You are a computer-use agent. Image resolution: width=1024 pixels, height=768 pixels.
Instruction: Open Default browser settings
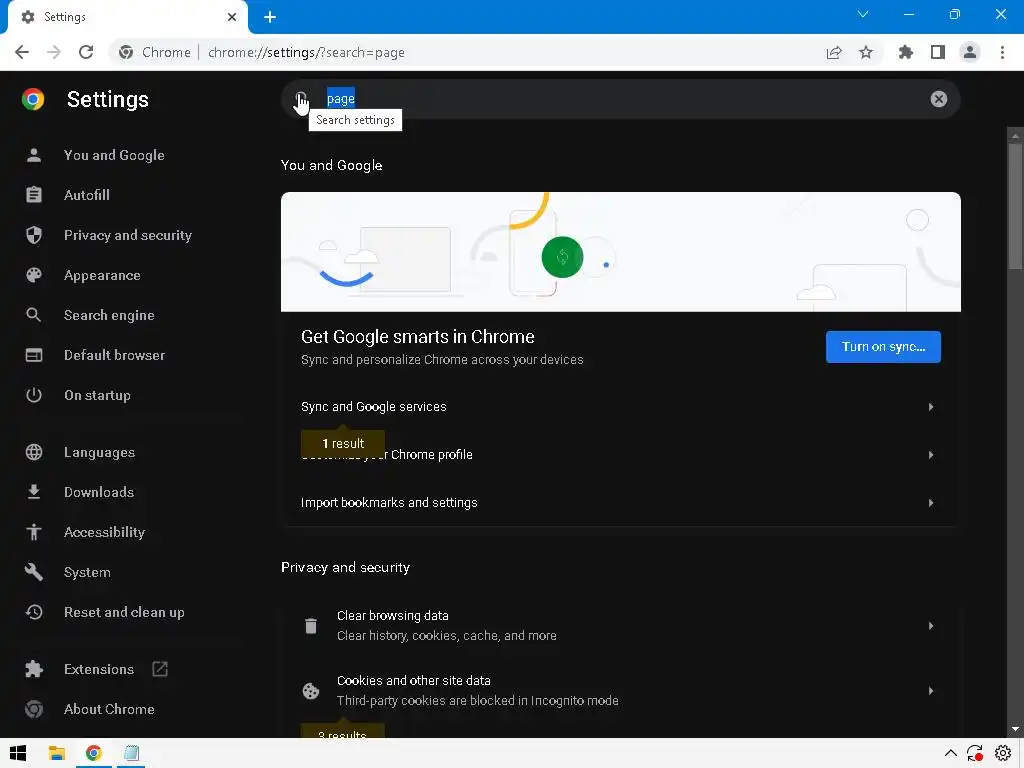pos(114,355)
